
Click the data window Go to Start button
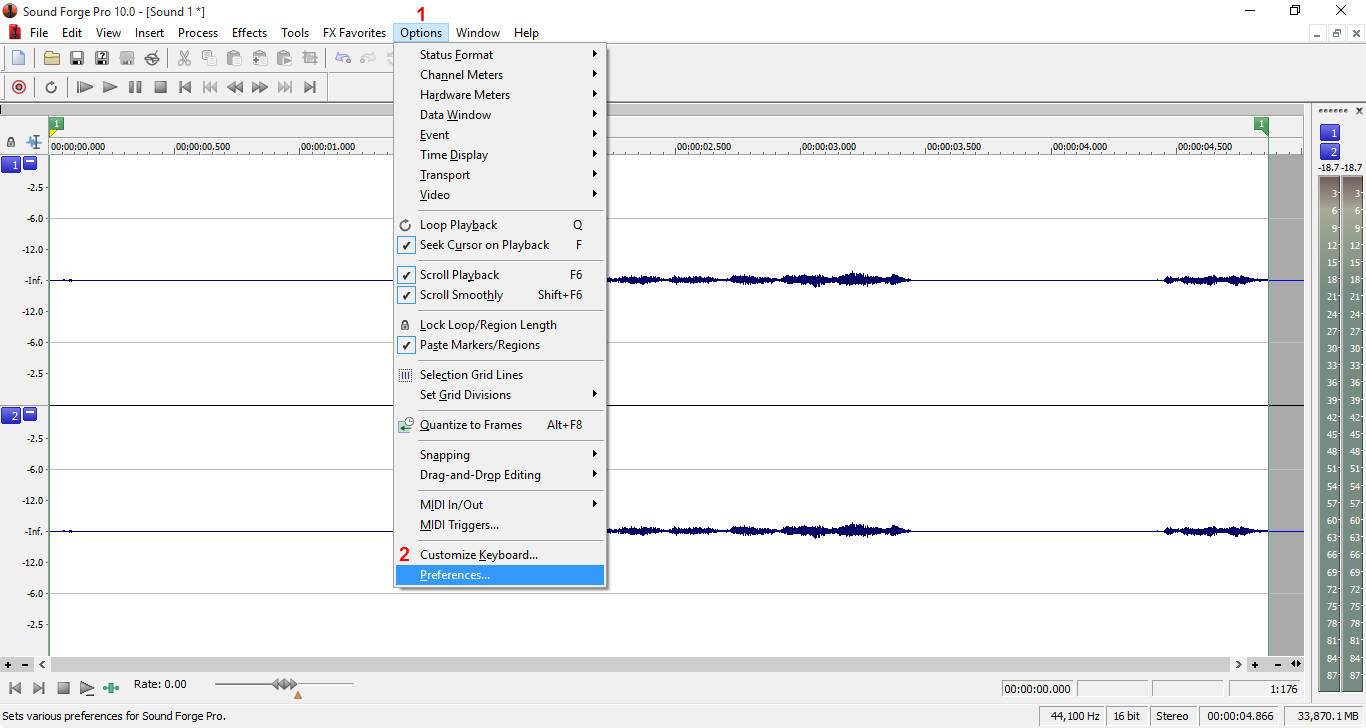point(15,688)
